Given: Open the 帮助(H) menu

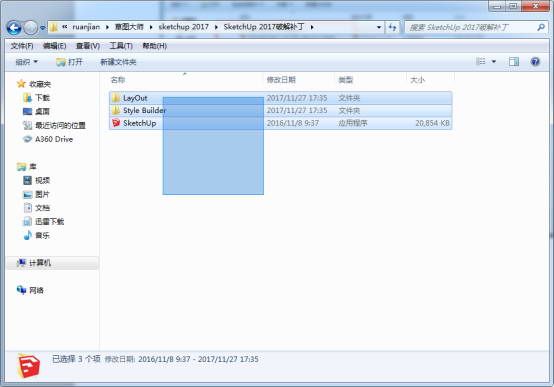Looking at the screenshot, I should [x=154, y=46].
